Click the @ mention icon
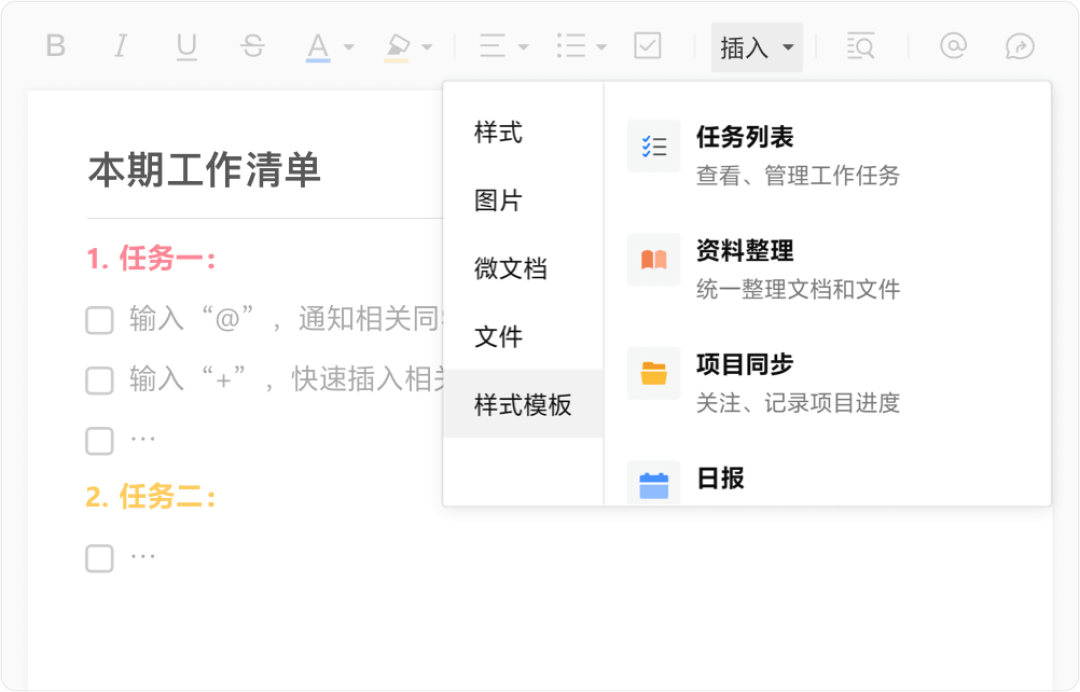Image resolution: width=1080 pixels, height=692 pixels. [954, 46]
